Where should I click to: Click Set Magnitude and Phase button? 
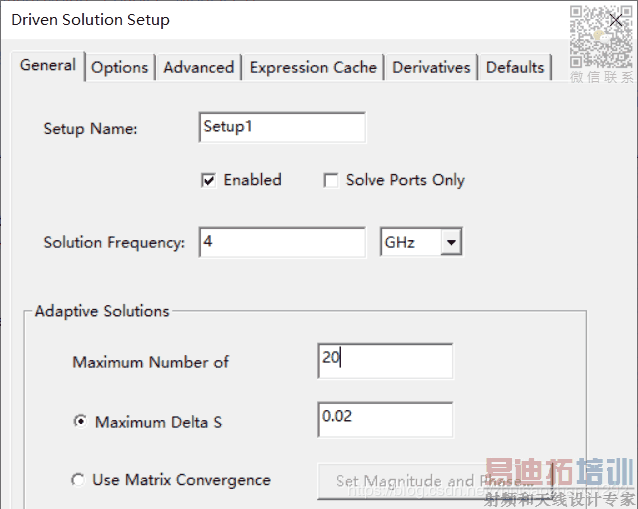(x=434, y=481)
